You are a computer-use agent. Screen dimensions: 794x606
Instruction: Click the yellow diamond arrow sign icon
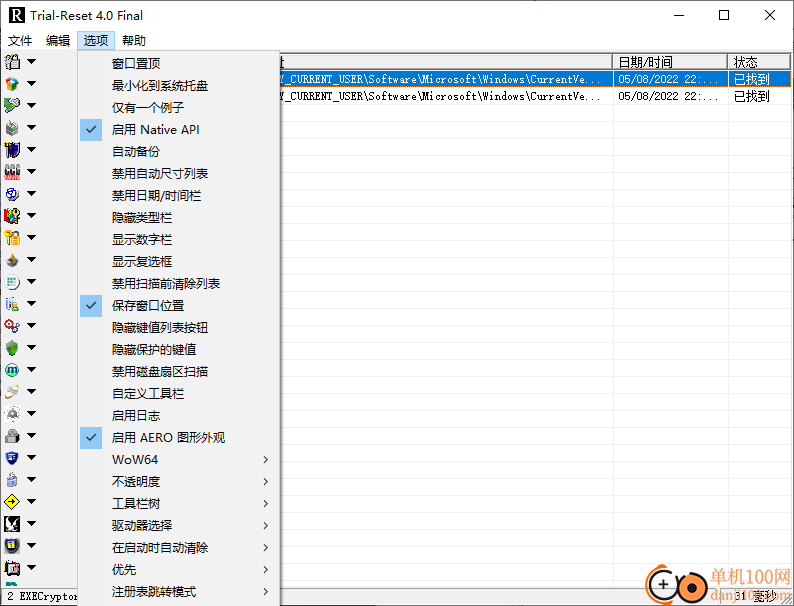(12, 502)
